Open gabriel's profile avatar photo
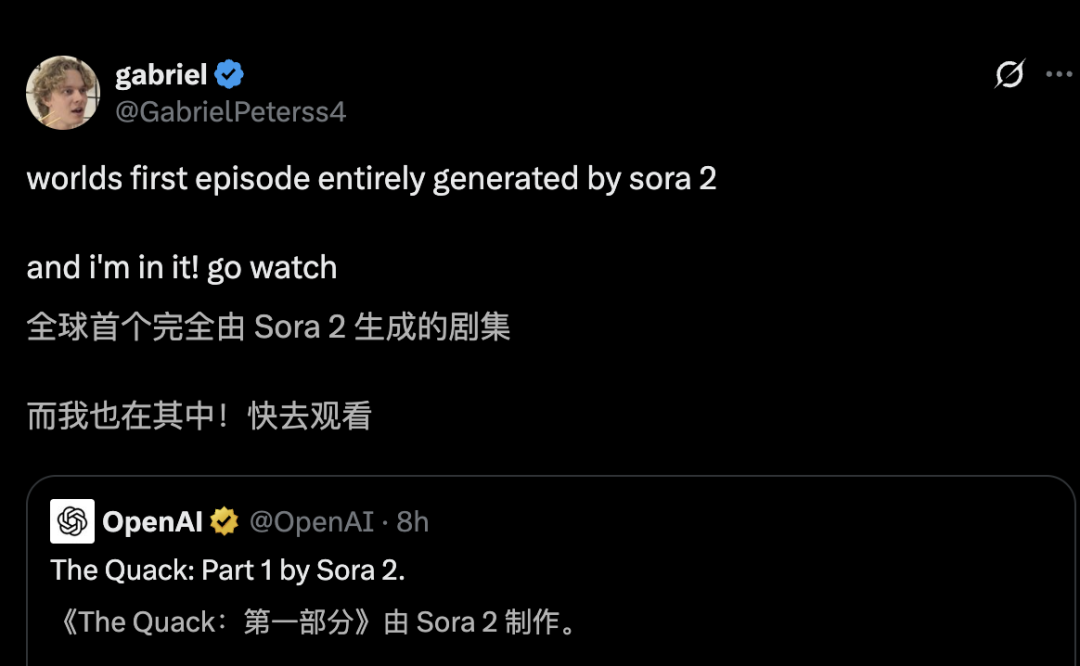1080x666 pixels. [x=62, y=92]
